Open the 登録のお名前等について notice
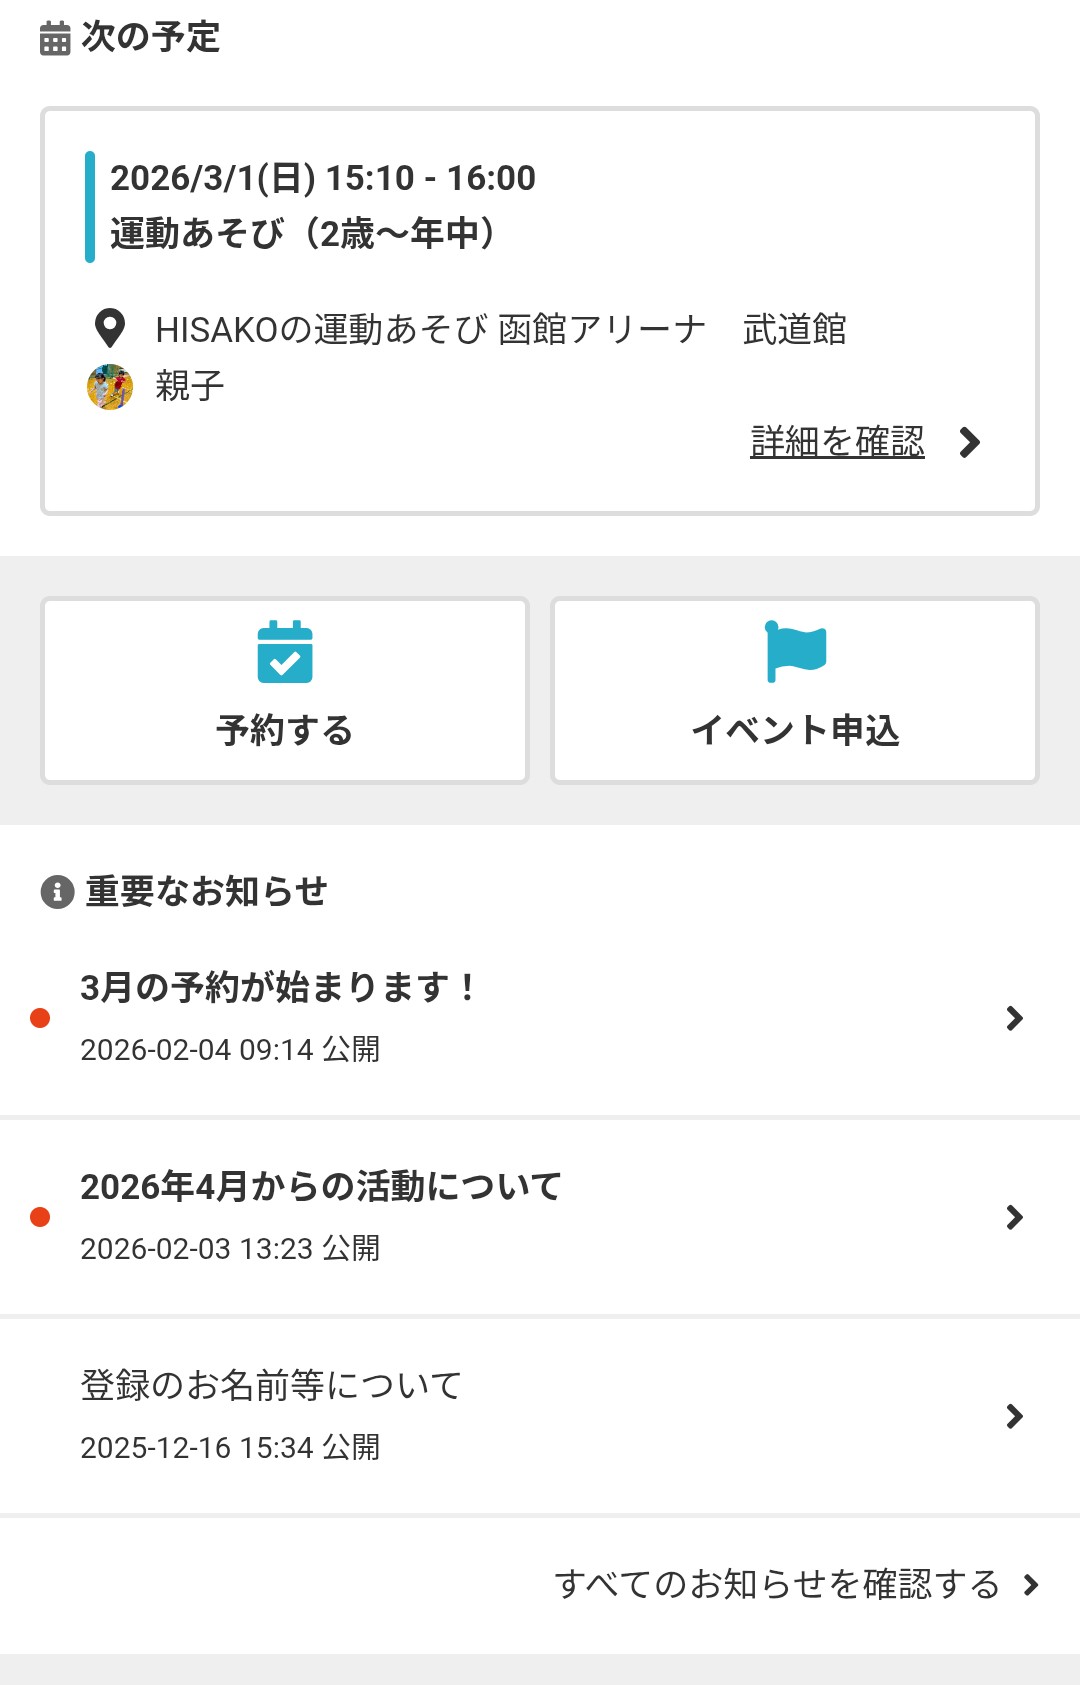The height and width of the screenshot is (1685, 1080). 271,1386
